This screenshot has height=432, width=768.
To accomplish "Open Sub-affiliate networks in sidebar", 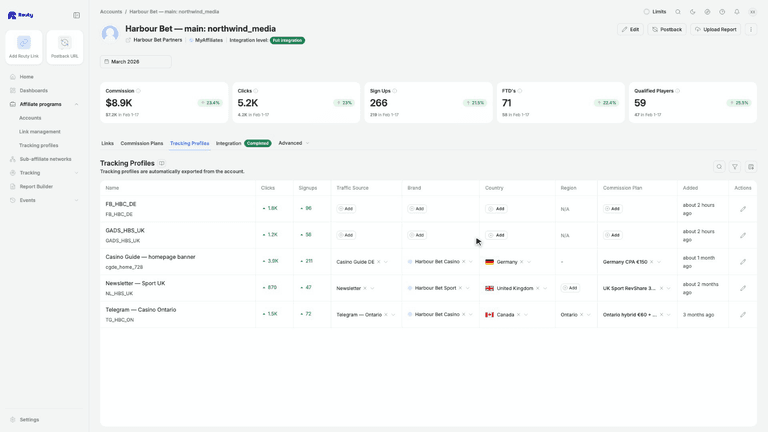I will (x=45, y=159).
